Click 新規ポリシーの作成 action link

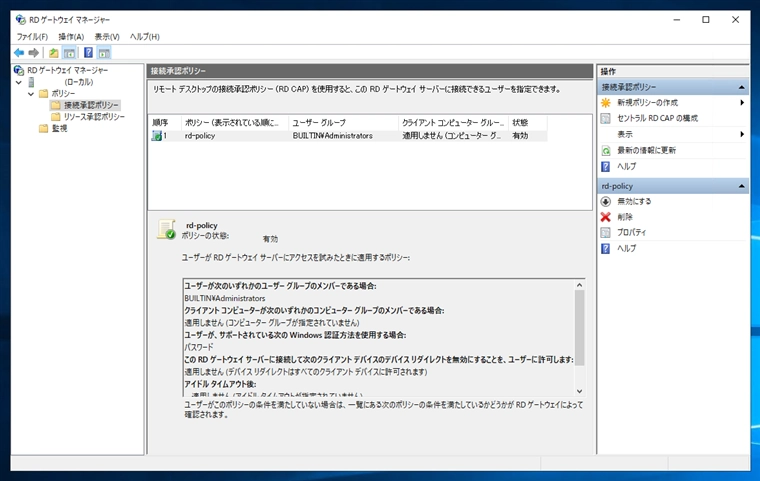click(x=648, y=103)
